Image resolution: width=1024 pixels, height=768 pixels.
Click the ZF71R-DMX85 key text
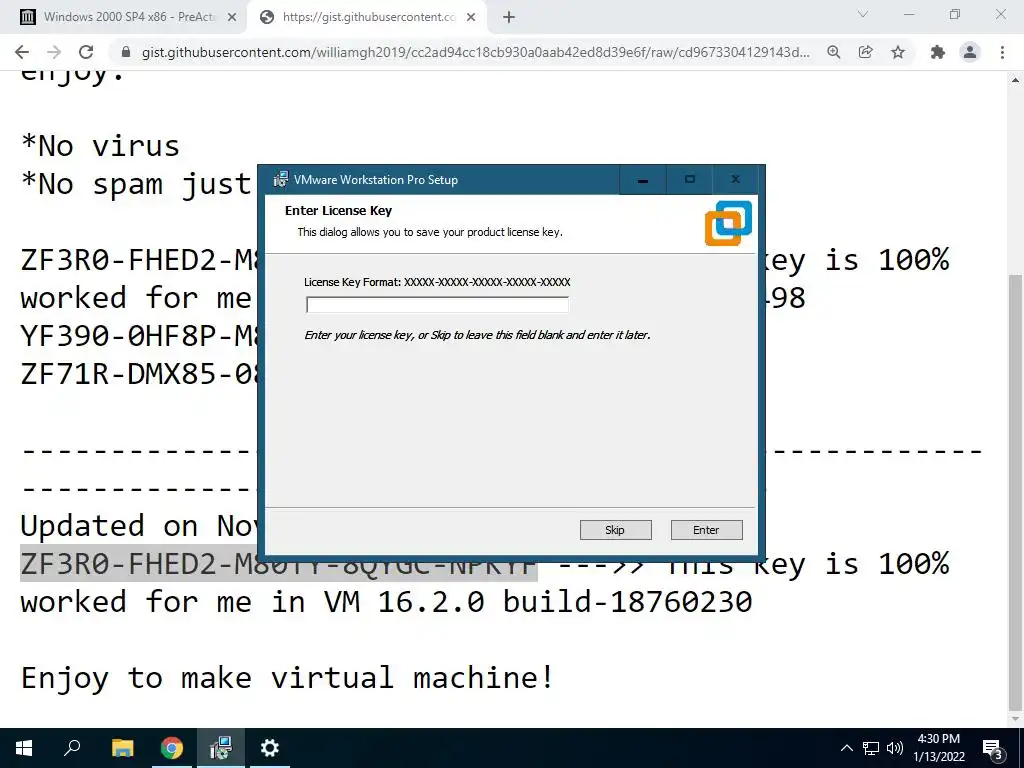[x=140, y=374]
